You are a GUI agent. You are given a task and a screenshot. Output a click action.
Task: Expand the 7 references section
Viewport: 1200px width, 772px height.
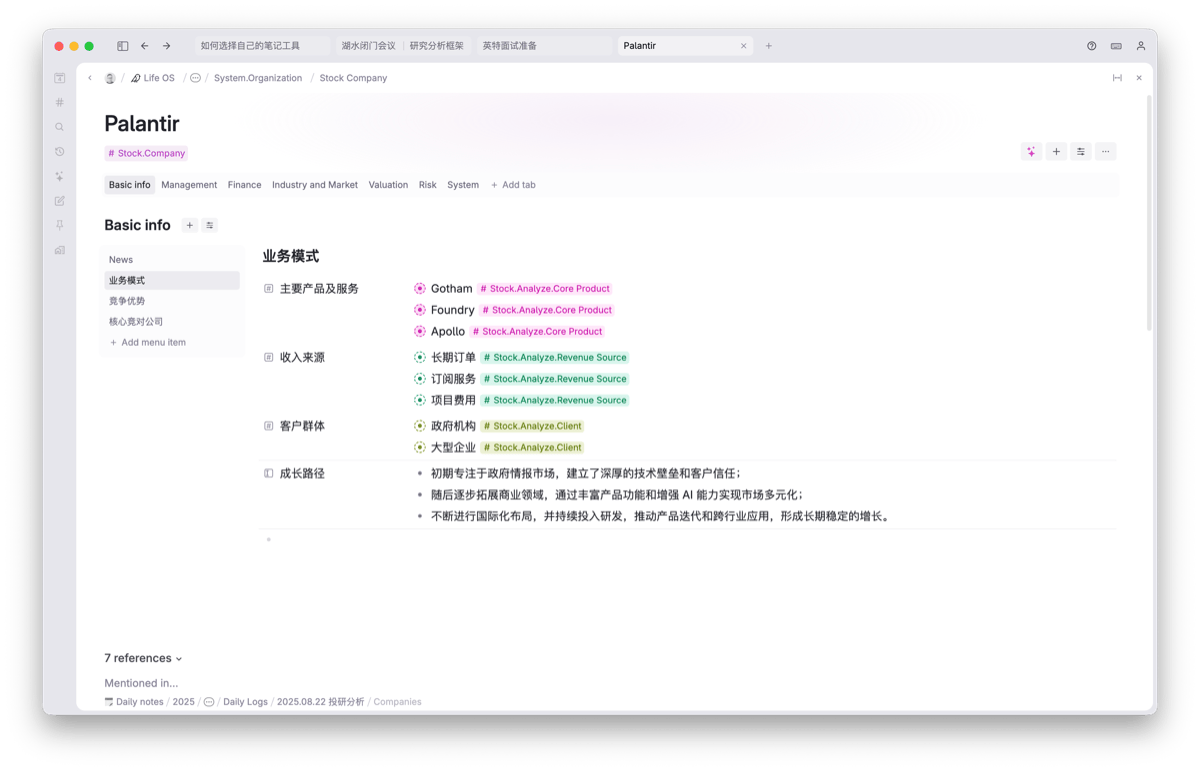click(143, 658)
